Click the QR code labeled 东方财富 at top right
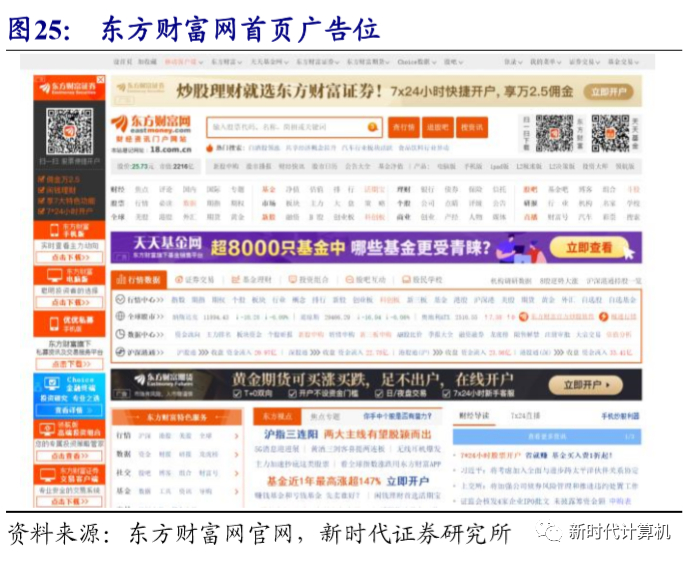Viewport: 693px width, 562px height. (555, 133)
